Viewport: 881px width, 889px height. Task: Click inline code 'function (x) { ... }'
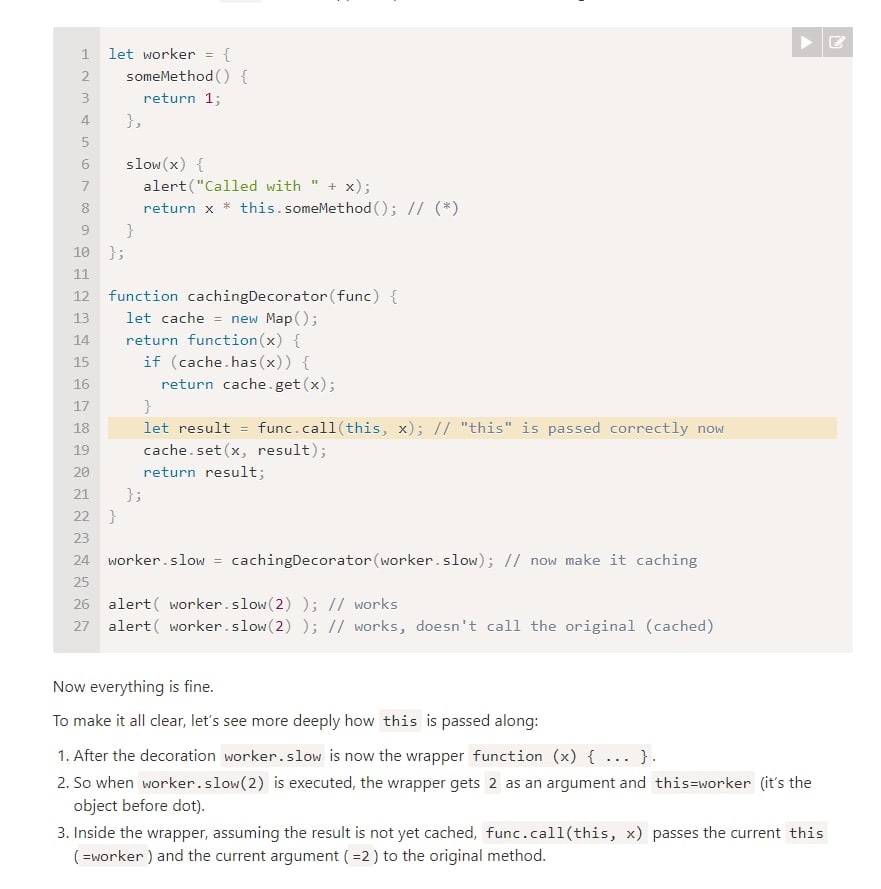pyautogui.click(x=560, y=756)
